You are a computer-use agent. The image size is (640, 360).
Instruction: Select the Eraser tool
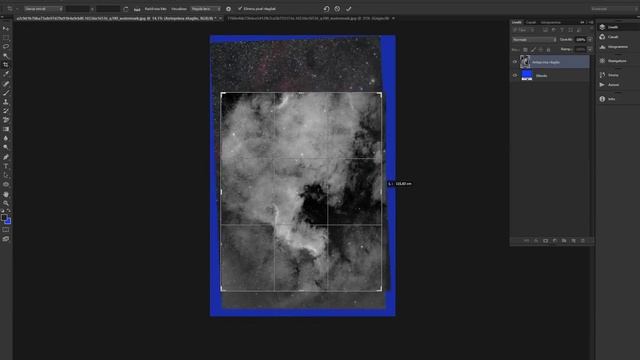click(6, 120)
